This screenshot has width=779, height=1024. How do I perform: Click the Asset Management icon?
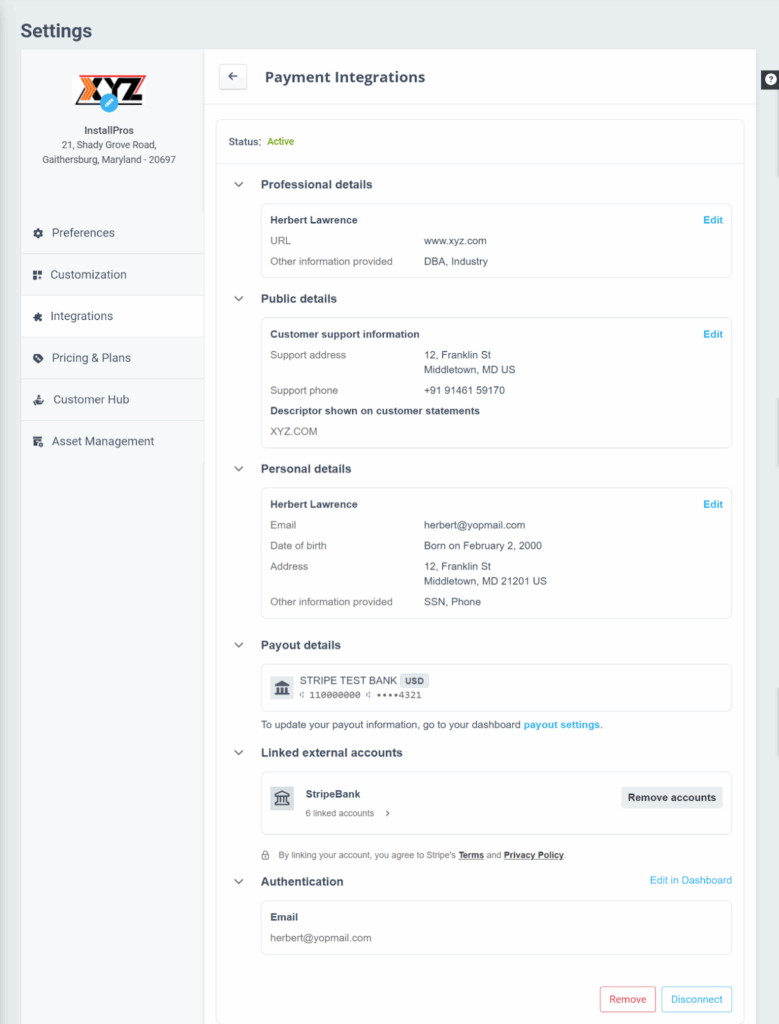point(38,442)
